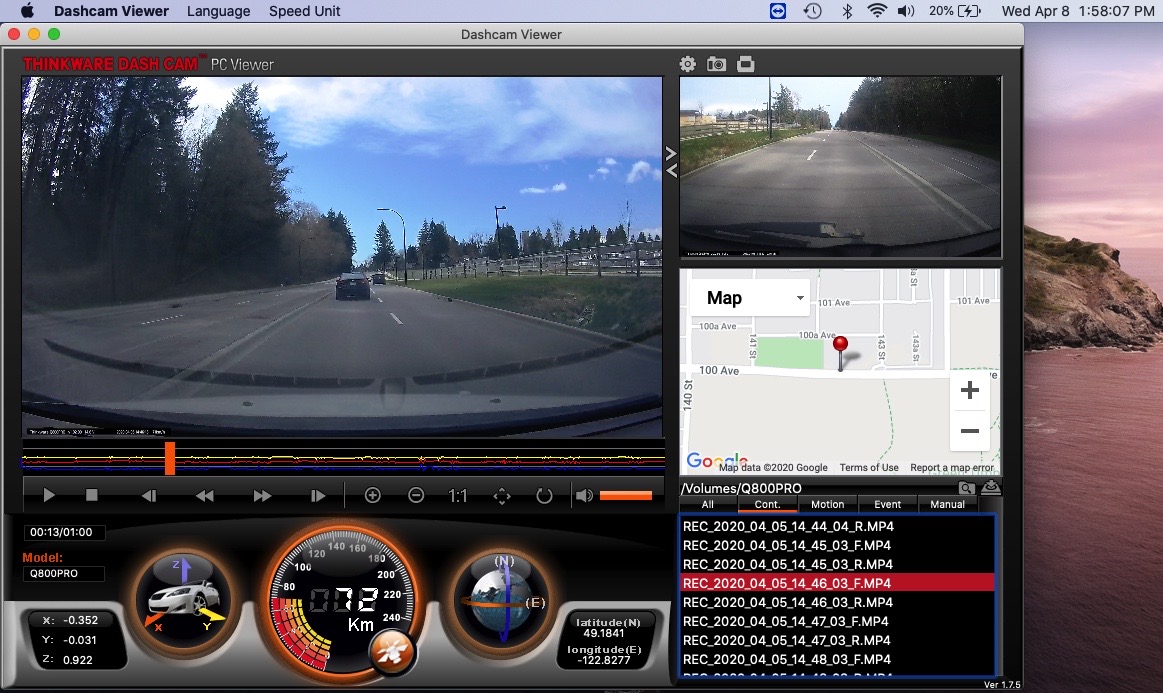Click the download/save tray icon above file list
This screenshot has width=1163, height=693.
(991, 487)
